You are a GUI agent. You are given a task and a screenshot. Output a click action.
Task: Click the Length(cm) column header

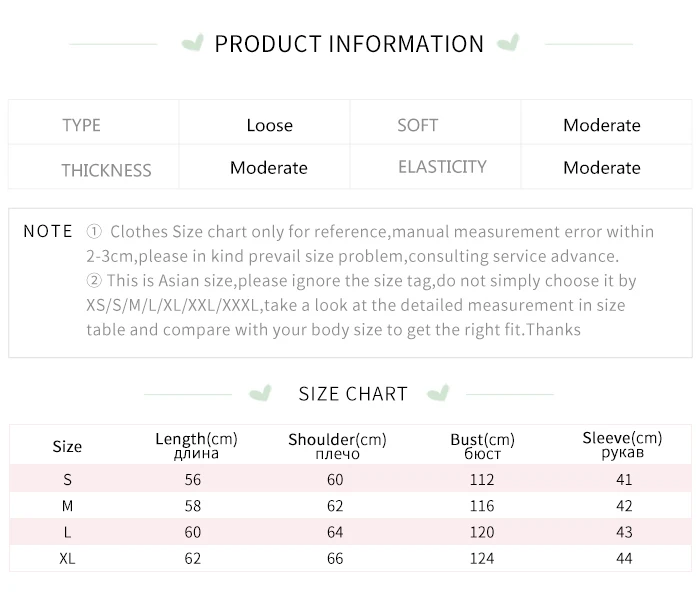[195, 445]
